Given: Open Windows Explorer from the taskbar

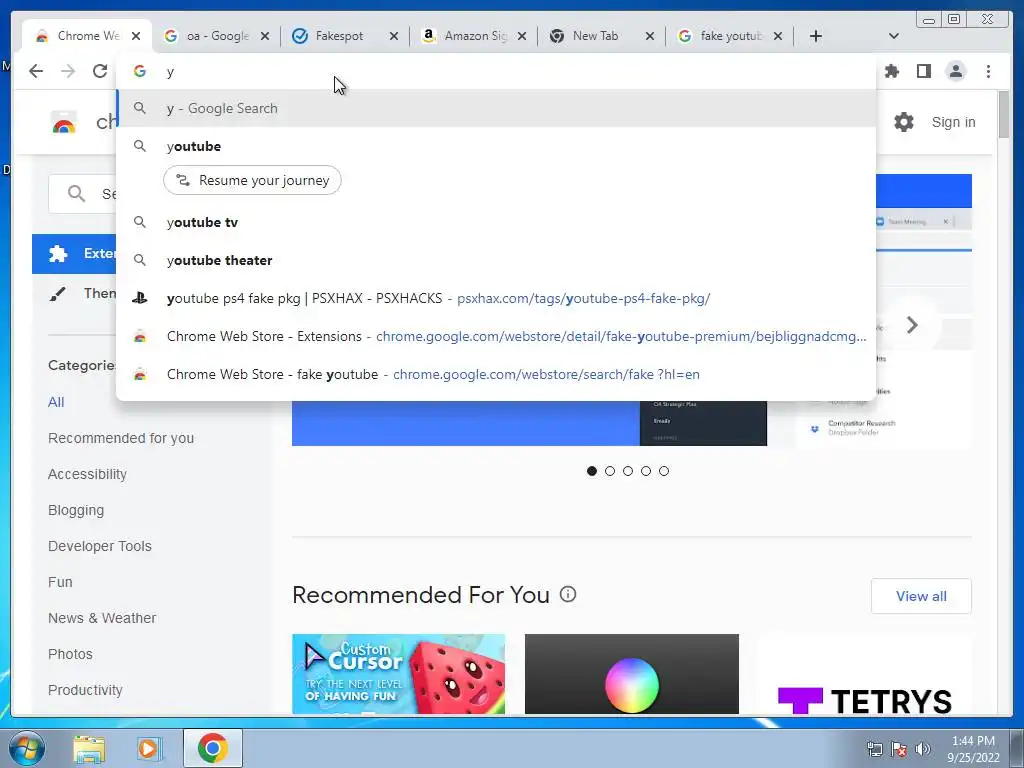Looking at the screenshot, I should pyautogui.click(x=89, y=749).
